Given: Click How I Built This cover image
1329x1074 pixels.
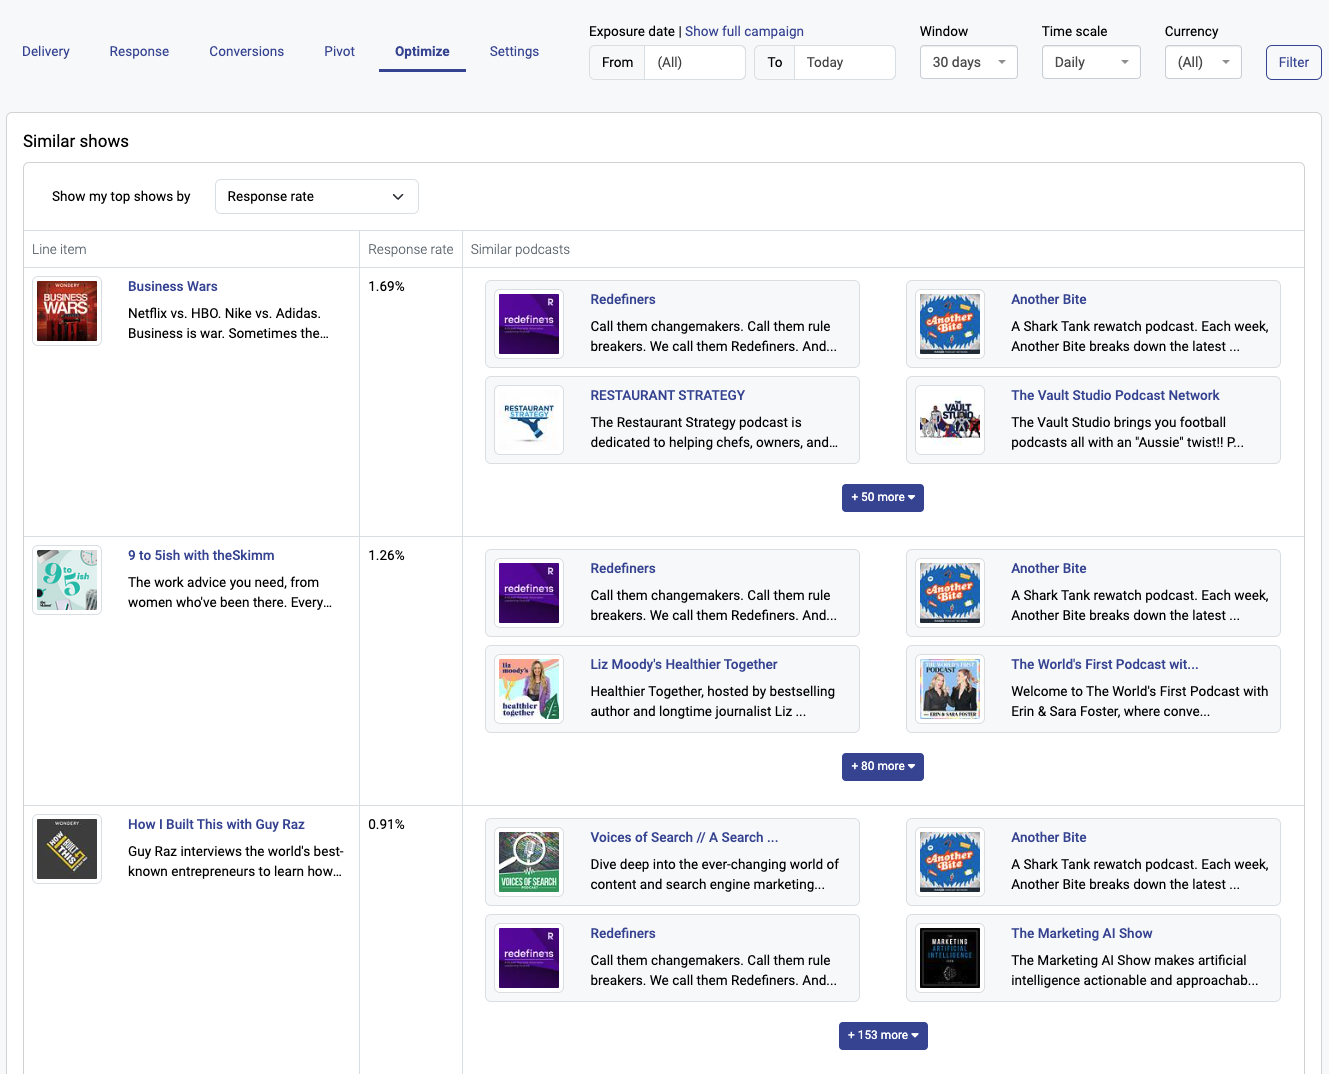Looking at the screenshot, I should tap(67, 849).
